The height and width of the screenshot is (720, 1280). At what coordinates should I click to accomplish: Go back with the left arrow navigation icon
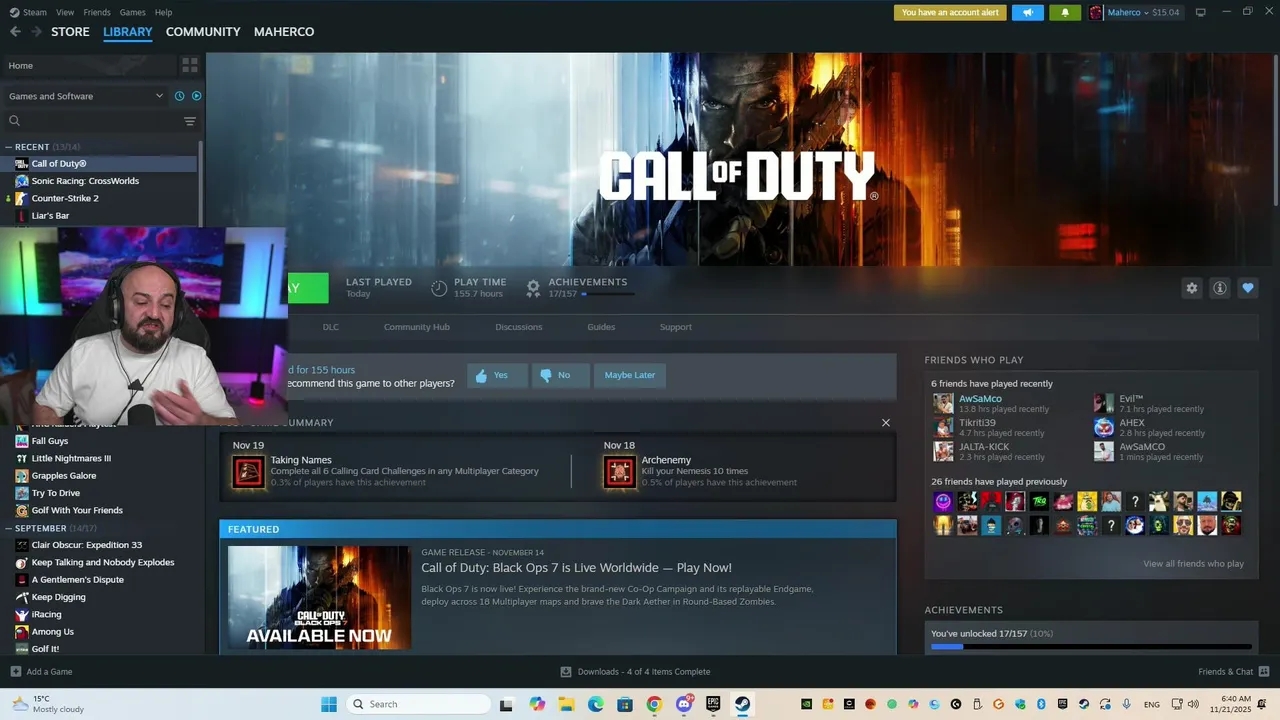(x=15, y=32)
